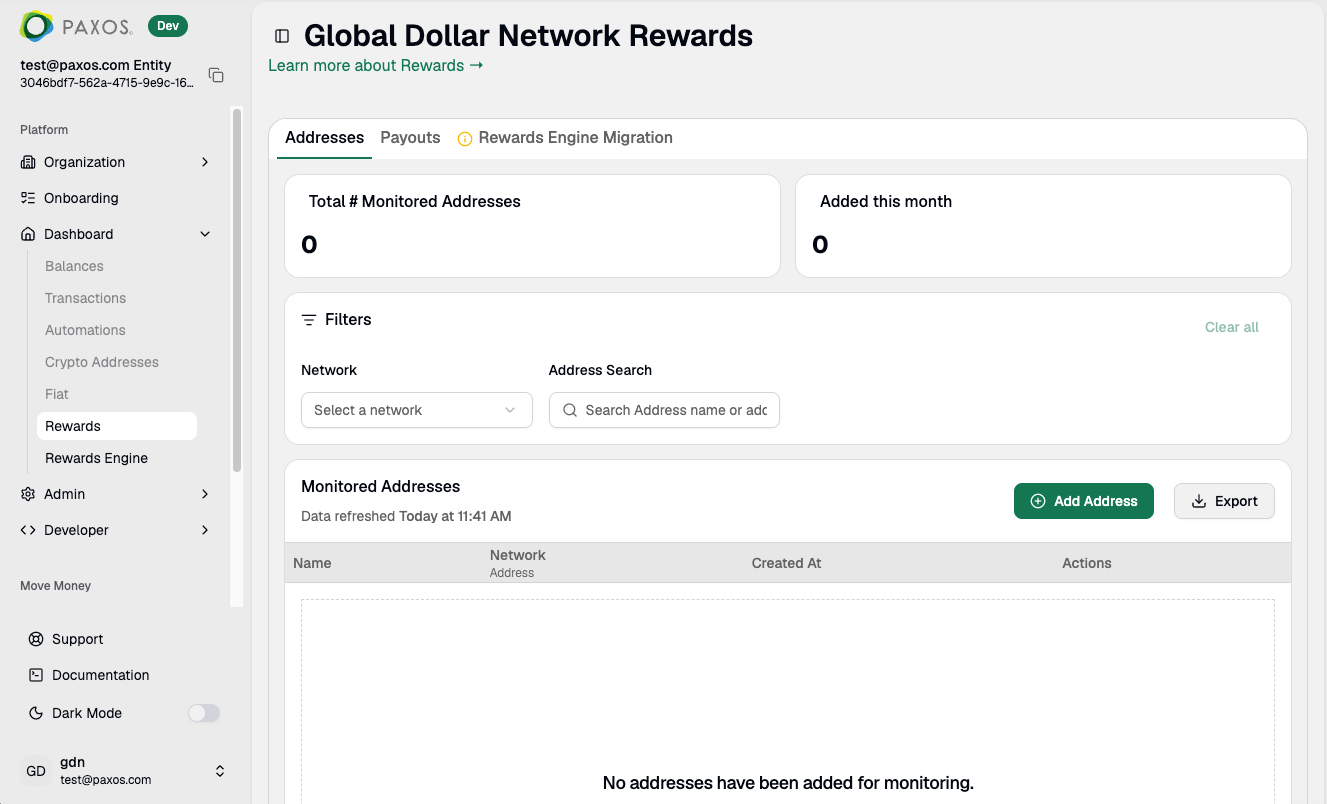This screenshot has height=804, width=1327.
Task: Click the Dashboard home icon
Action: [28, 234]
